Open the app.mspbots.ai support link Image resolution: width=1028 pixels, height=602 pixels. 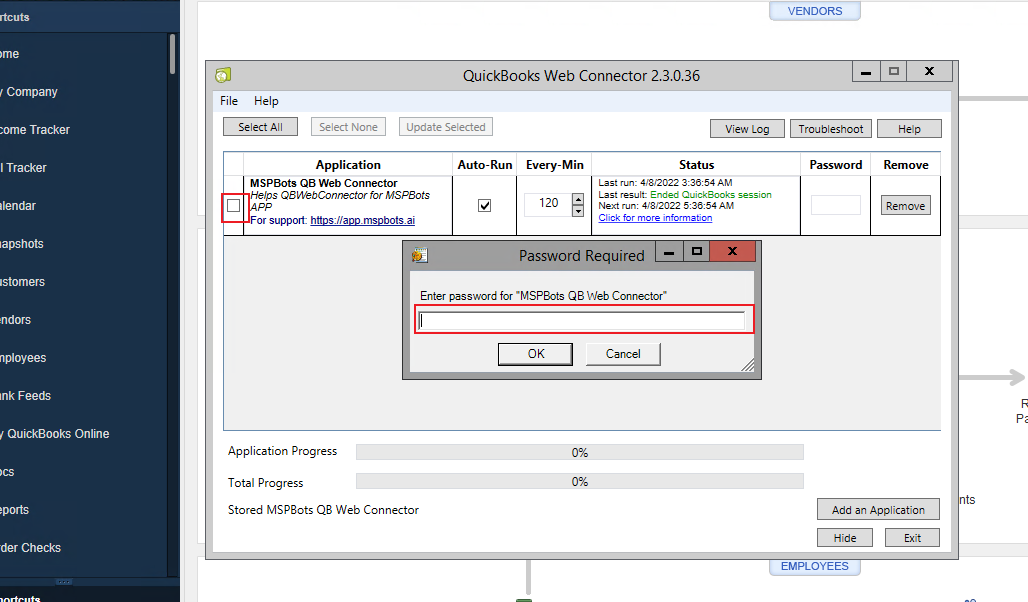pyautogui.click(x=362, y=220)
